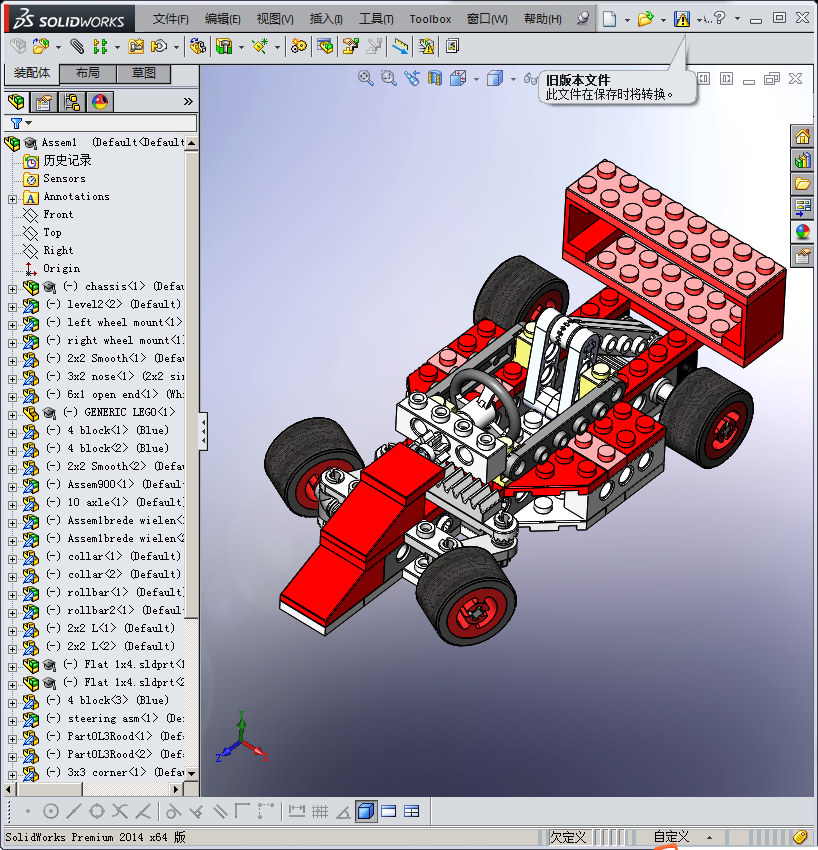Switch to the 草图 tab
Image resolution: width=818 pixels, height=850 pixels.
tap(144, 73)
